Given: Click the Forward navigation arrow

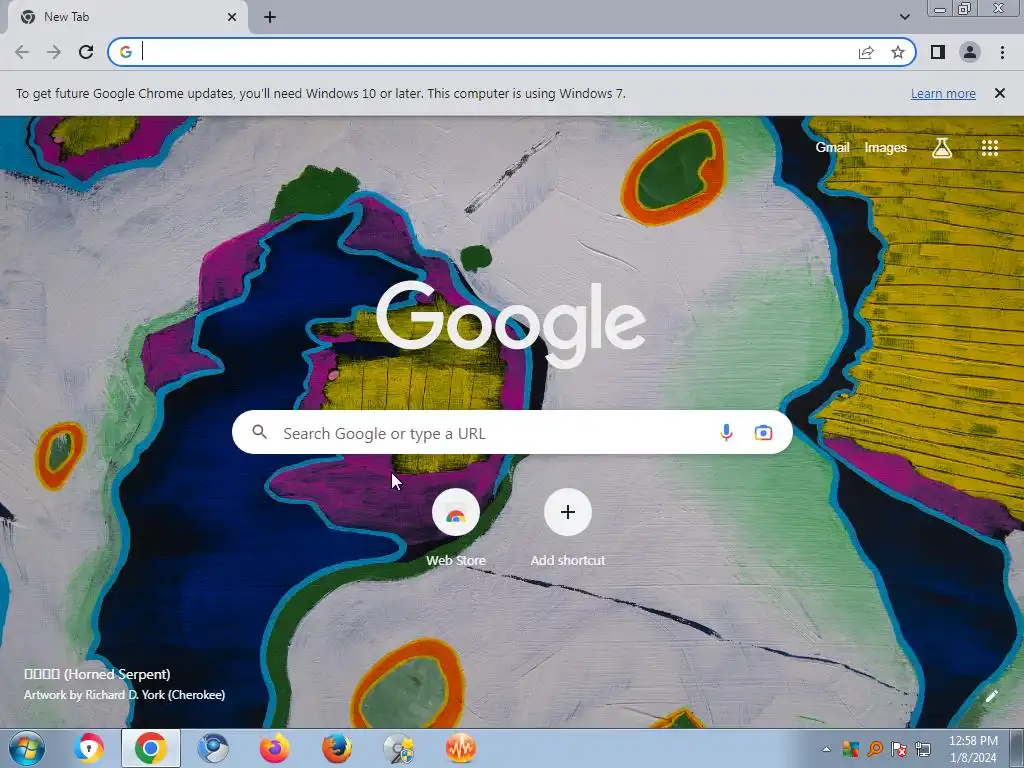Looking at the screenshot, I should click(x=54, y=52).
